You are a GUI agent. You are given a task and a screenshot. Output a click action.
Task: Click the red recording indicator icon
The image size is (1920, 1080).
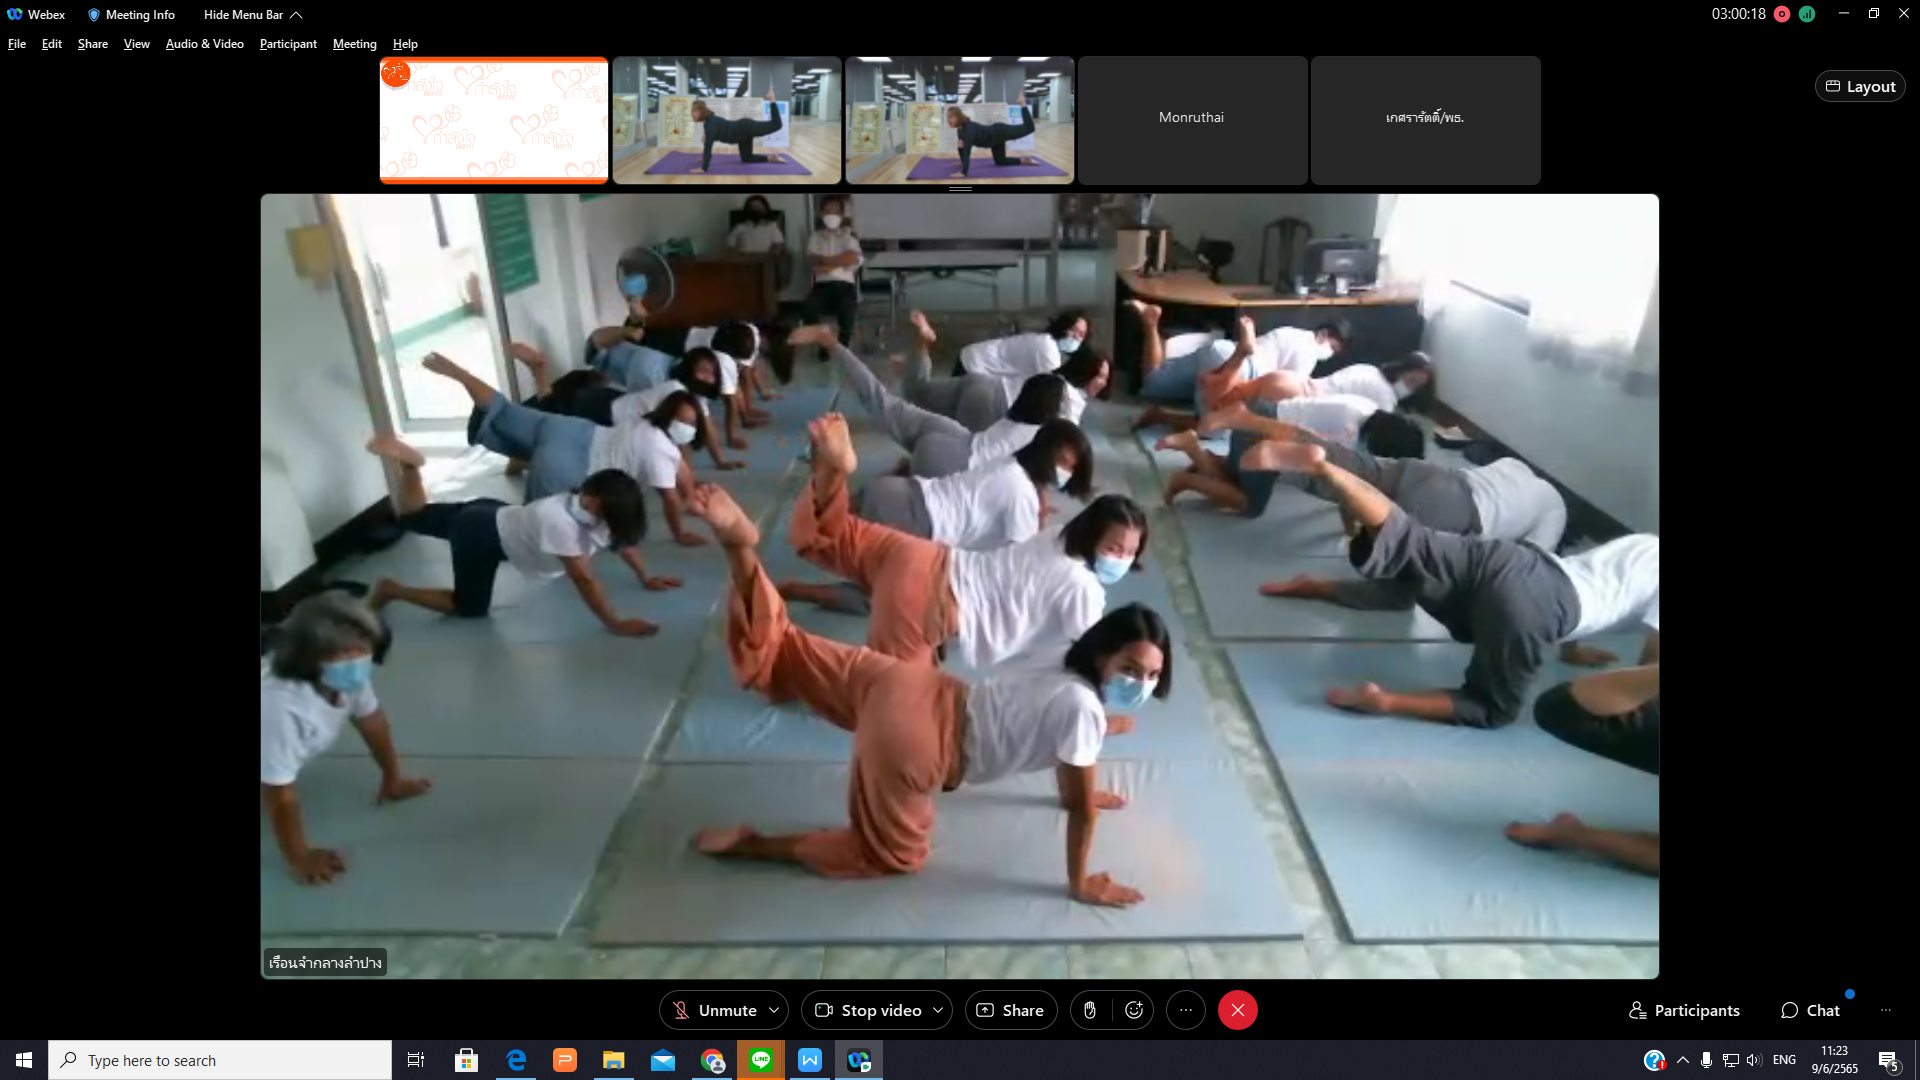tap(1782, 14)
